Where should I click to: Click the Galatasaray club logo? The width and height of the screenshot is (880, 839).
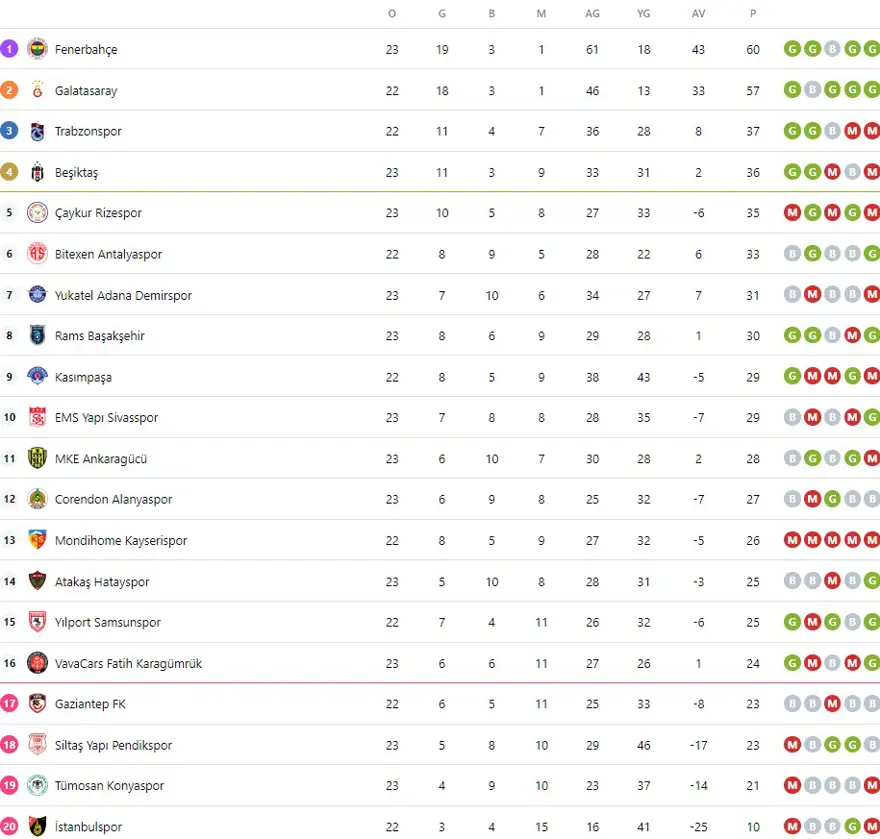pos(37,90)
